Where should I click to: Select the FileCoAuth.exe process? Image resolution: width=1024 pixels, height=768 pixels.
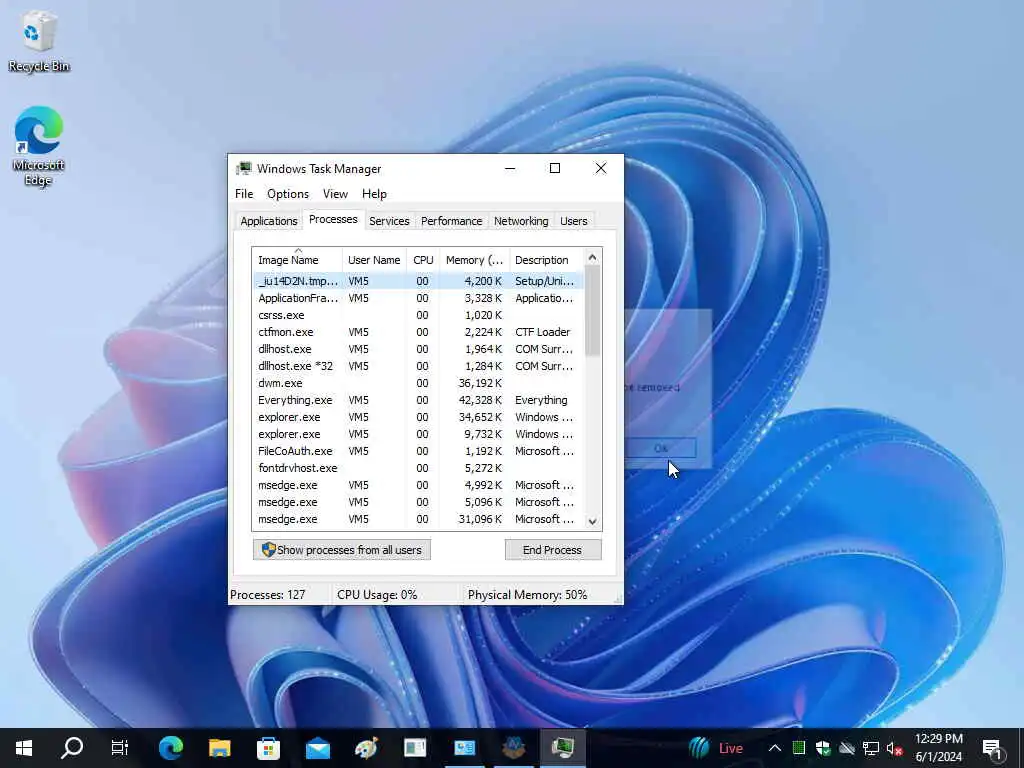click(x=418, y=451)
